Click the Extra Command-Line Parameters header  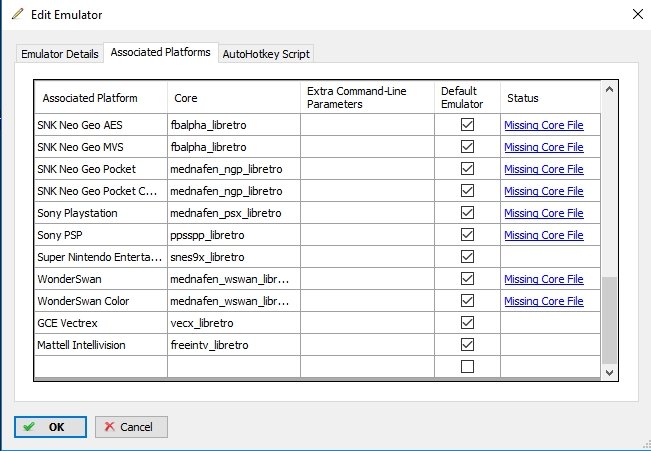tap(367, 97)
